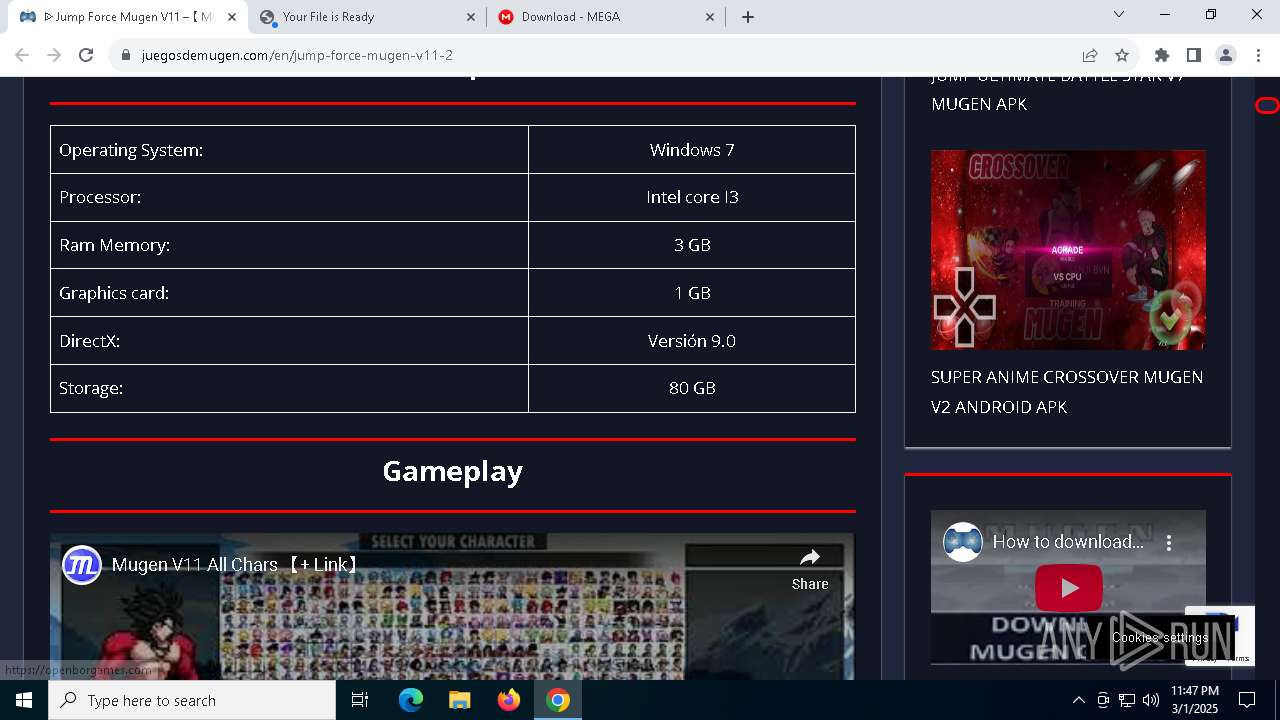Screen dimensions: 1280x720
Task: Reload the current page
Action: click(x=86, y=55)
